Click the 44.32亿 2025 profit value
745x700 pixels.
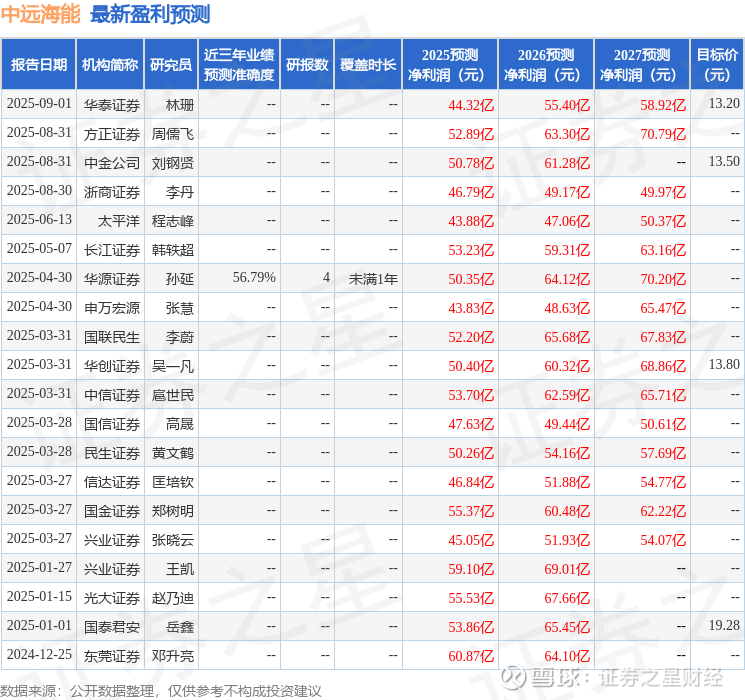click(x=471, y=105)
